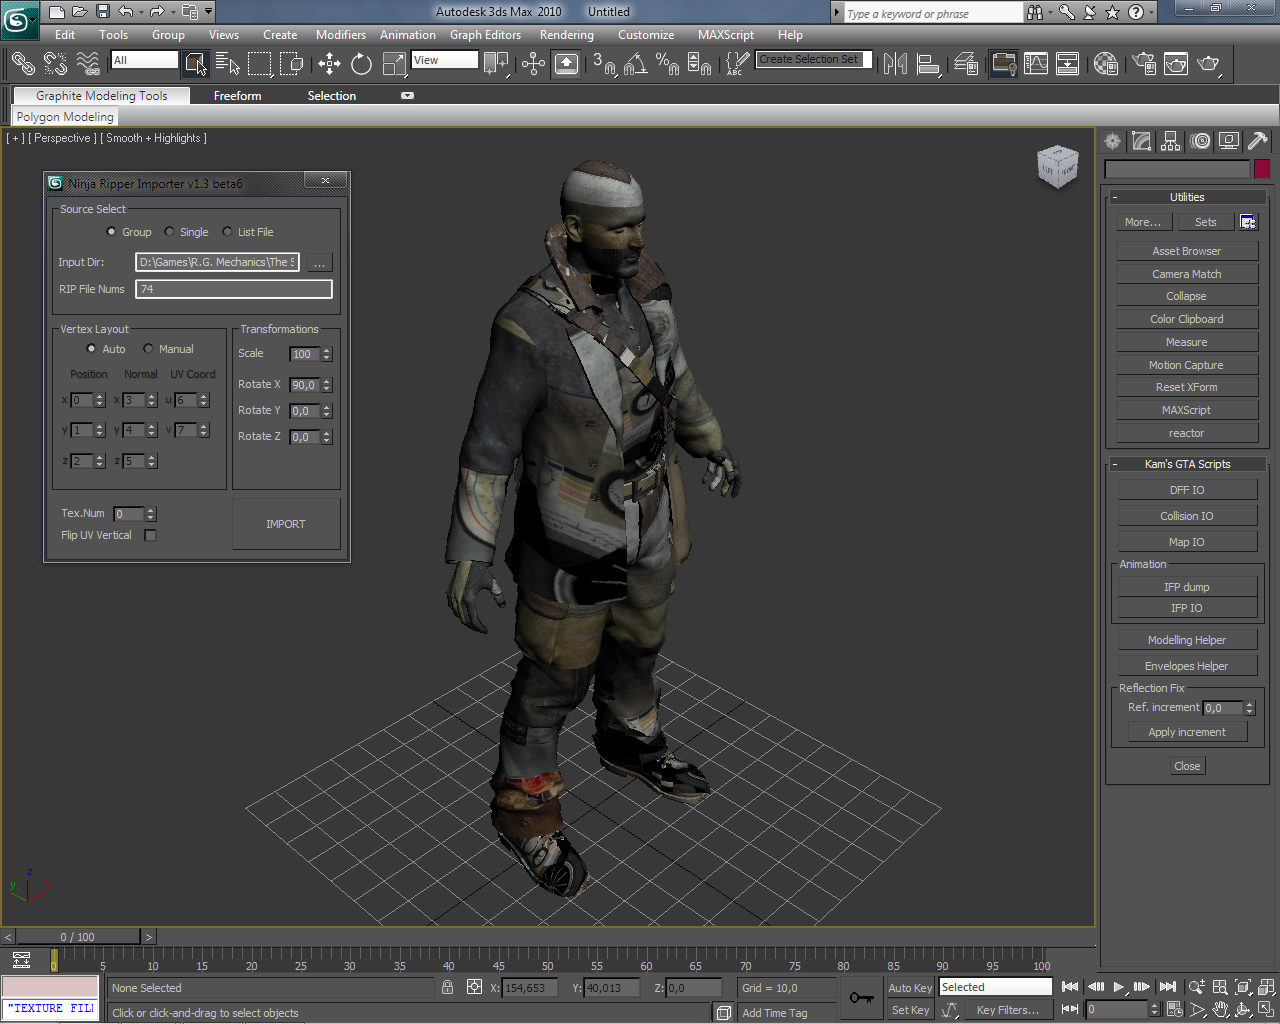Screen dimensions: 1280x1024
Task: Open Select by Name dialog
Action: pos(227,64)
